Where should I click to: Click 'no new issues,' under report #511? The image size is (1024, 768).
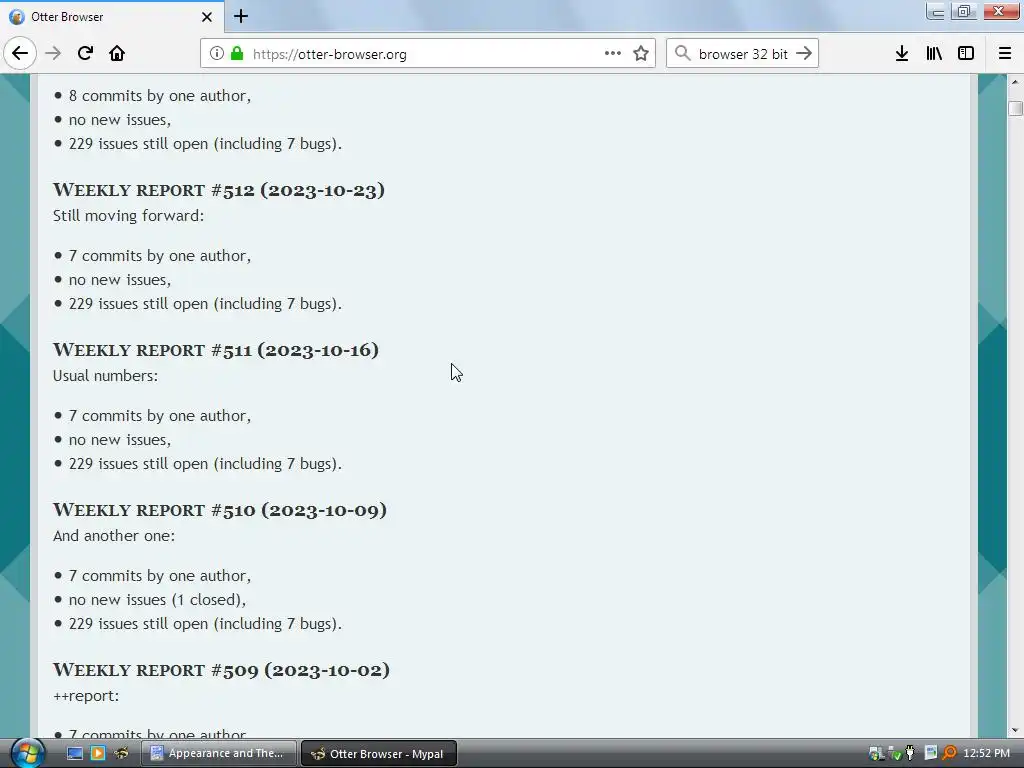click(x=120, y=440)
